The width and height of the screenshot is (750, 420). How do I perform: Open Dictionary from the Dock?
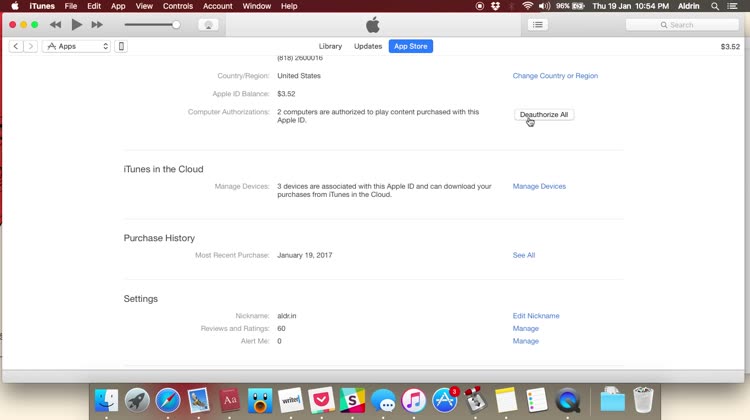point(229,400)
